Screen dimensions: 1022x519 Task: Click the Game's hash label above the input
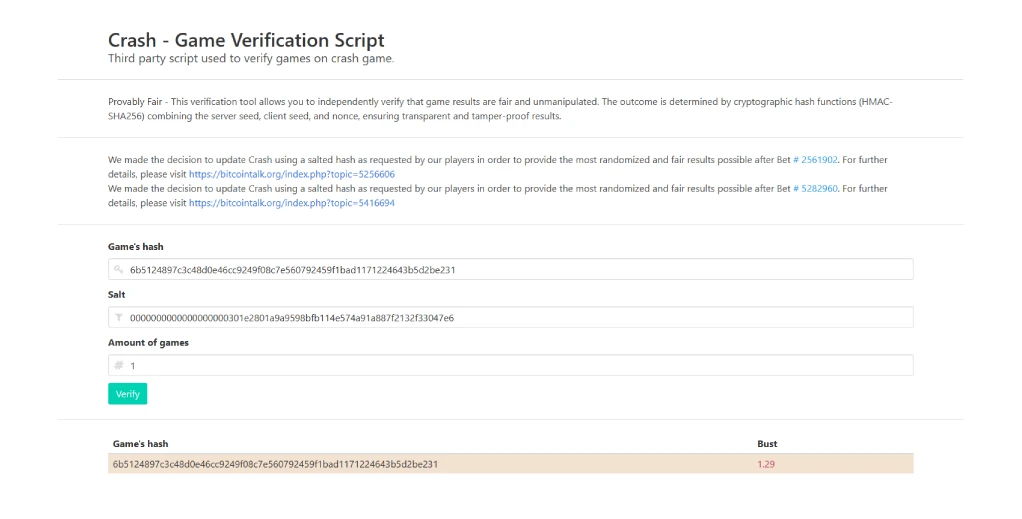(136, 246)
